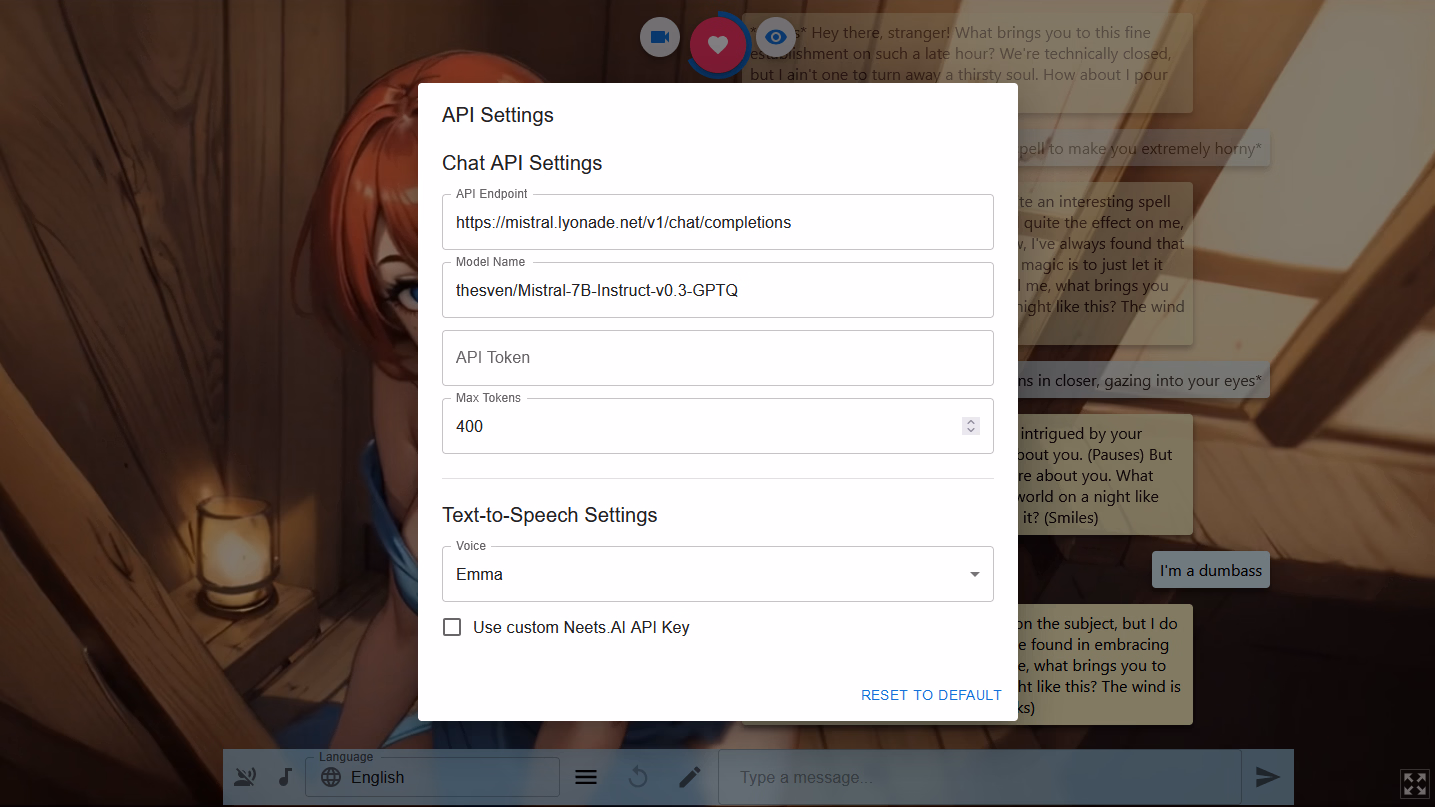
Task: Open the Language dropdown set to English
Action: pos(432,777)
